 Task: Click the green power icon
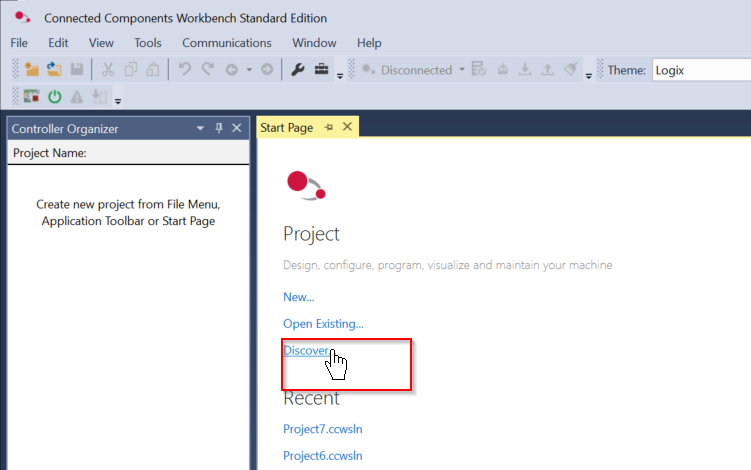coord(55,97)
